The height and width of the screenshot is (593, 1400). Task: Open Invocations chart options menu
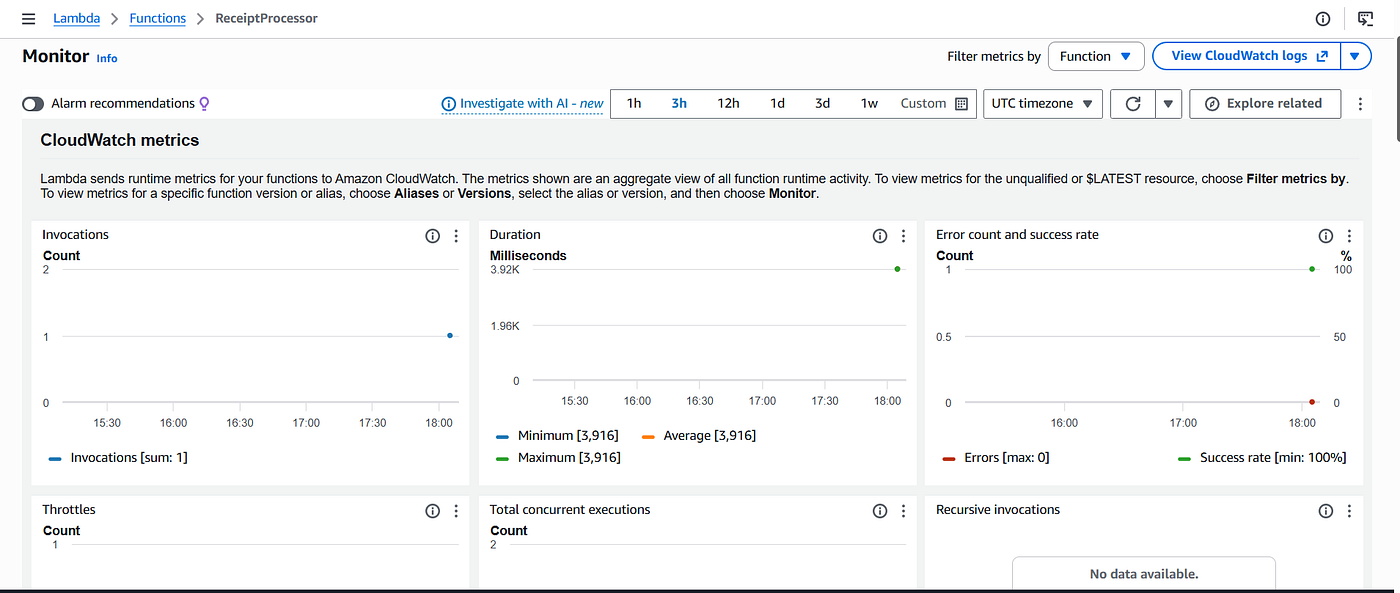456,236
